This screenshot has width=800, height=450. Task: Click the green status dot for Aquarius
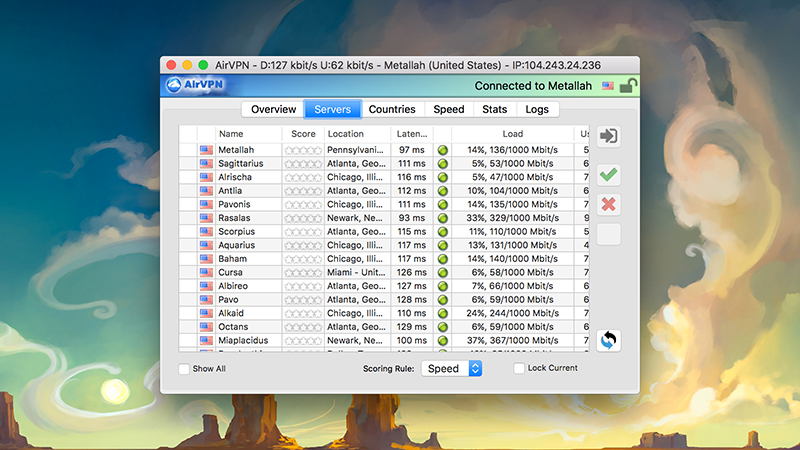point(443,245)
